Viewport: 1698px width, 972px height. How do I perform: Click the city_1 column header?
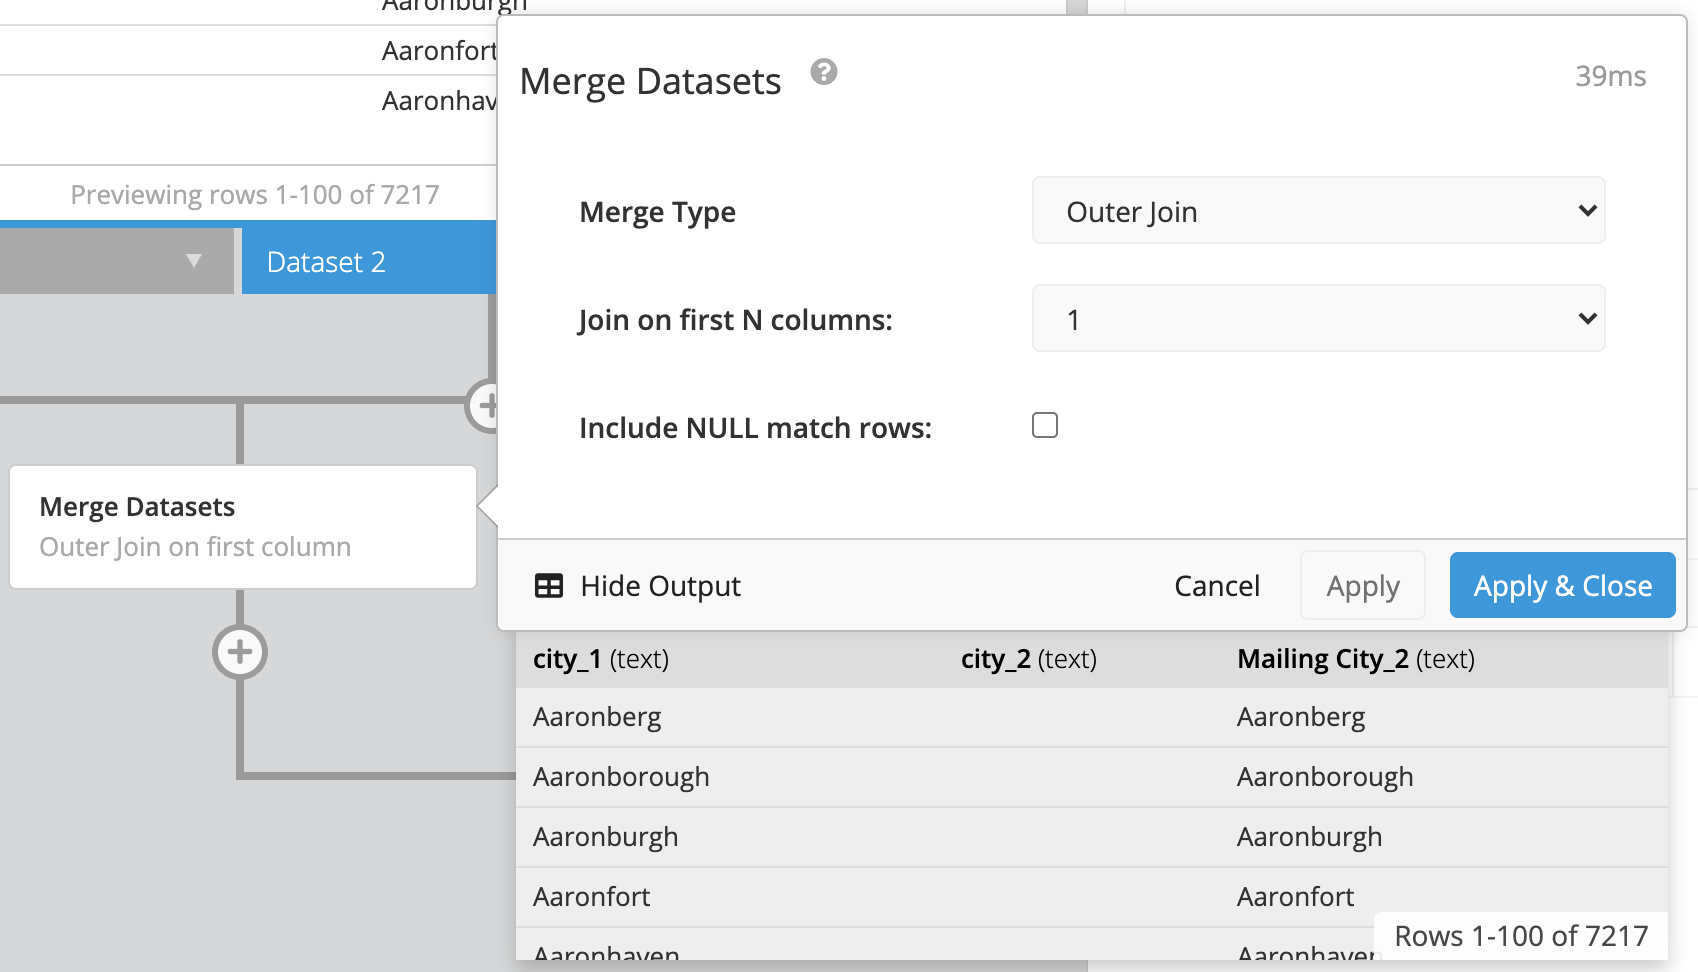[601, 659]
